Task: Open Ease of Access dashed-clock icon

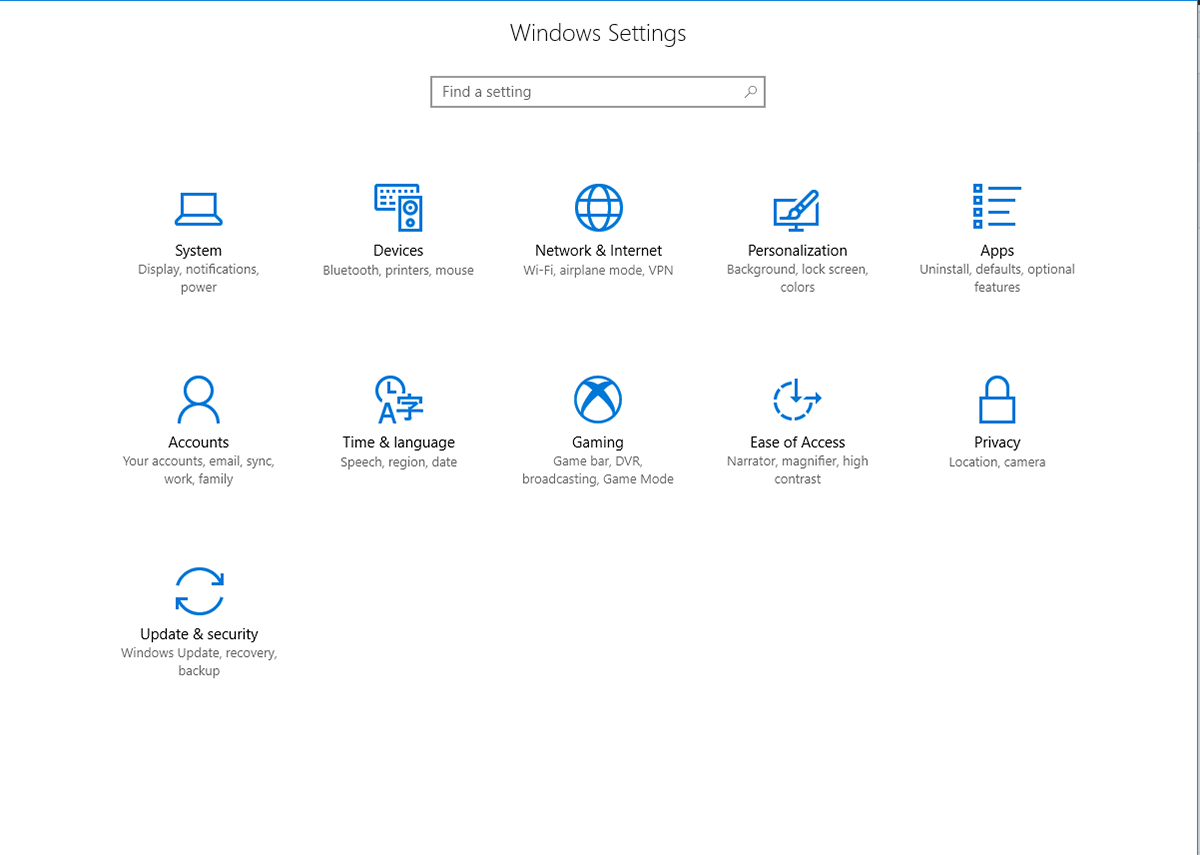Action: point(797,400)
